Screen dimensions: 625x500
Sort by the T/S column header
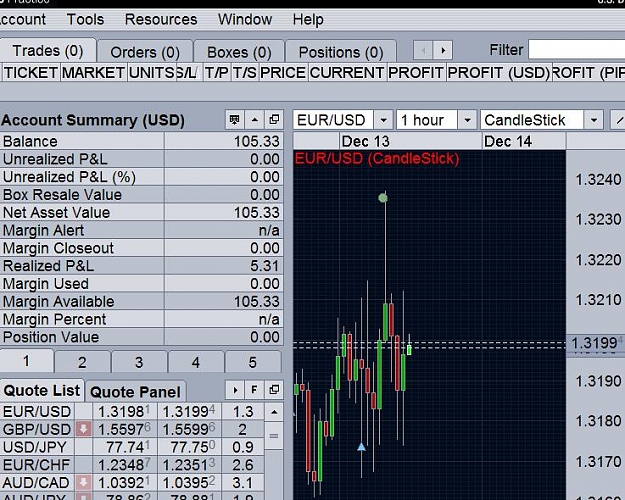pos(245,73)
